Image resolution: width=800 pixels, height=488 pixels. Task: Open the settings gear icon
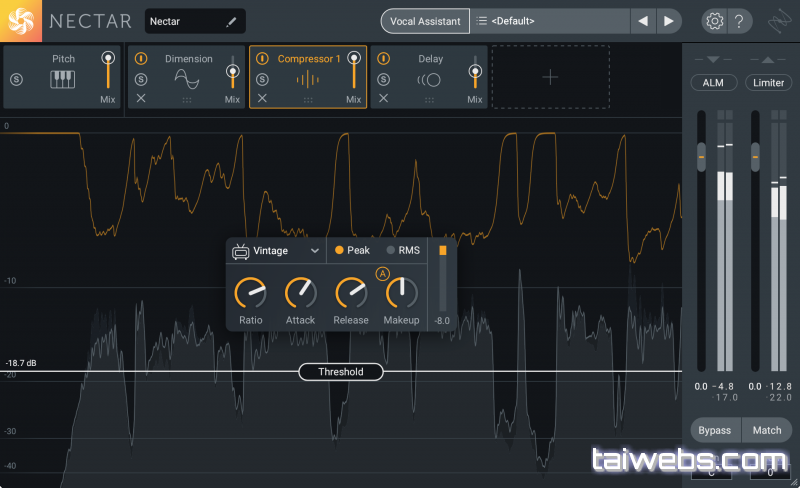pos(714,21)
